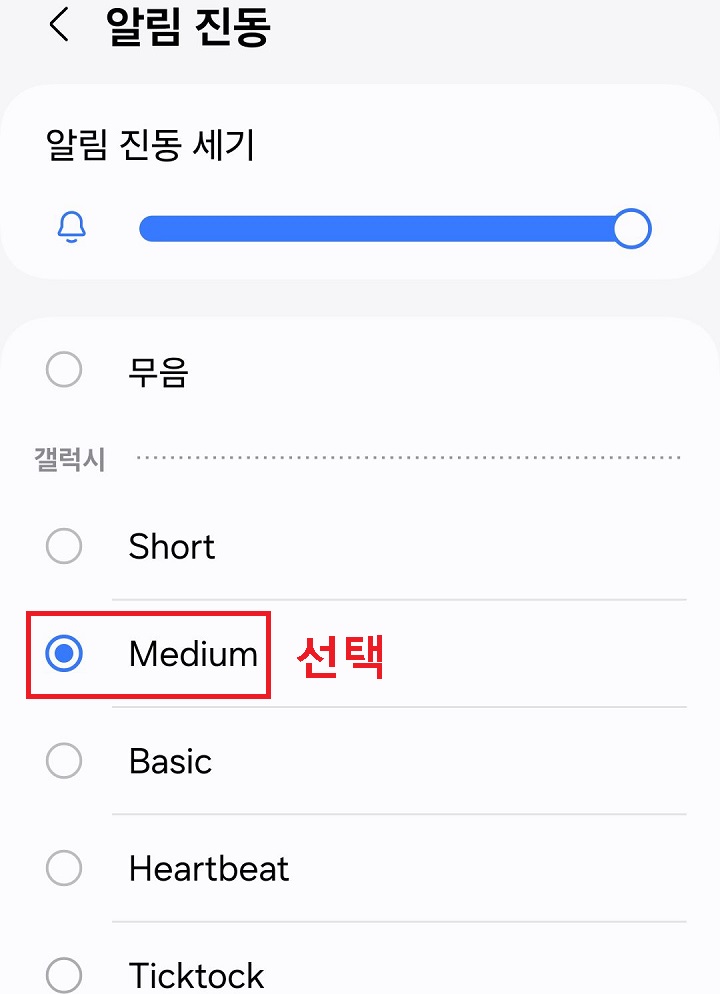The width and height of the screenshot is (720, 994).
Task: Tap the Basic text label
Action: (170, 761)
